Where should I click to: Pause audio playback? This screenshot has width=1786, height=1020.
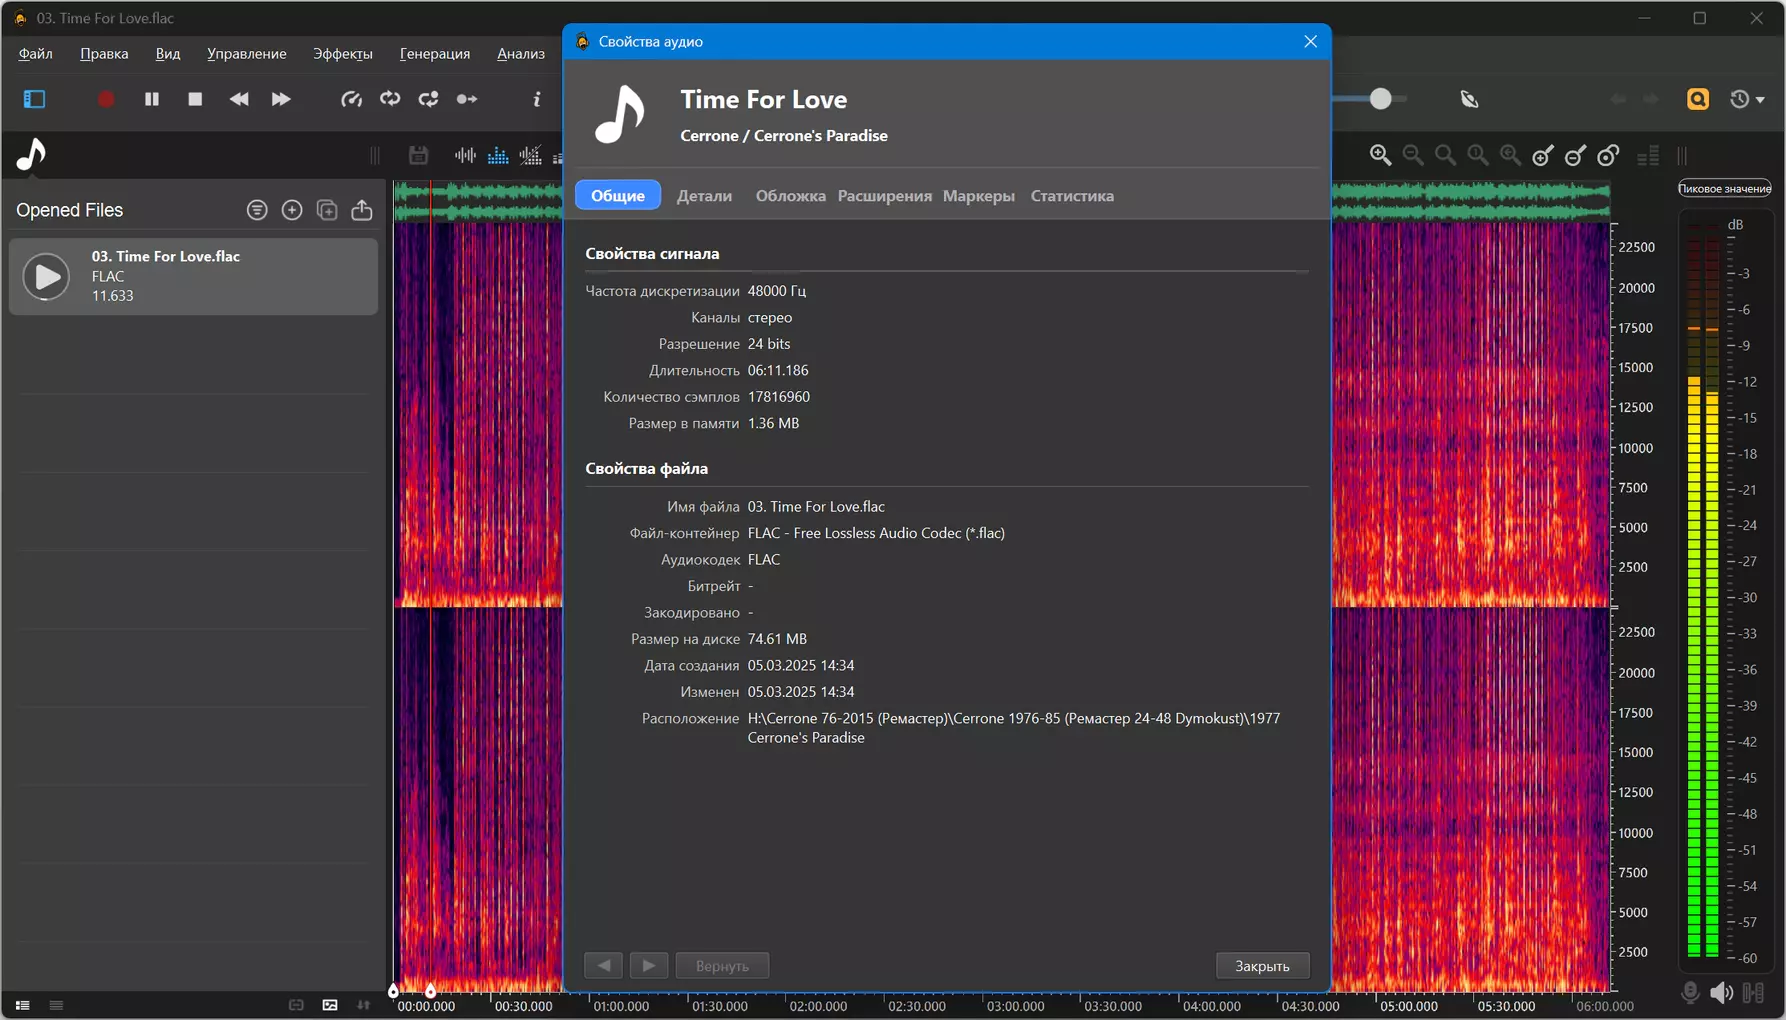tap(151, 99)
